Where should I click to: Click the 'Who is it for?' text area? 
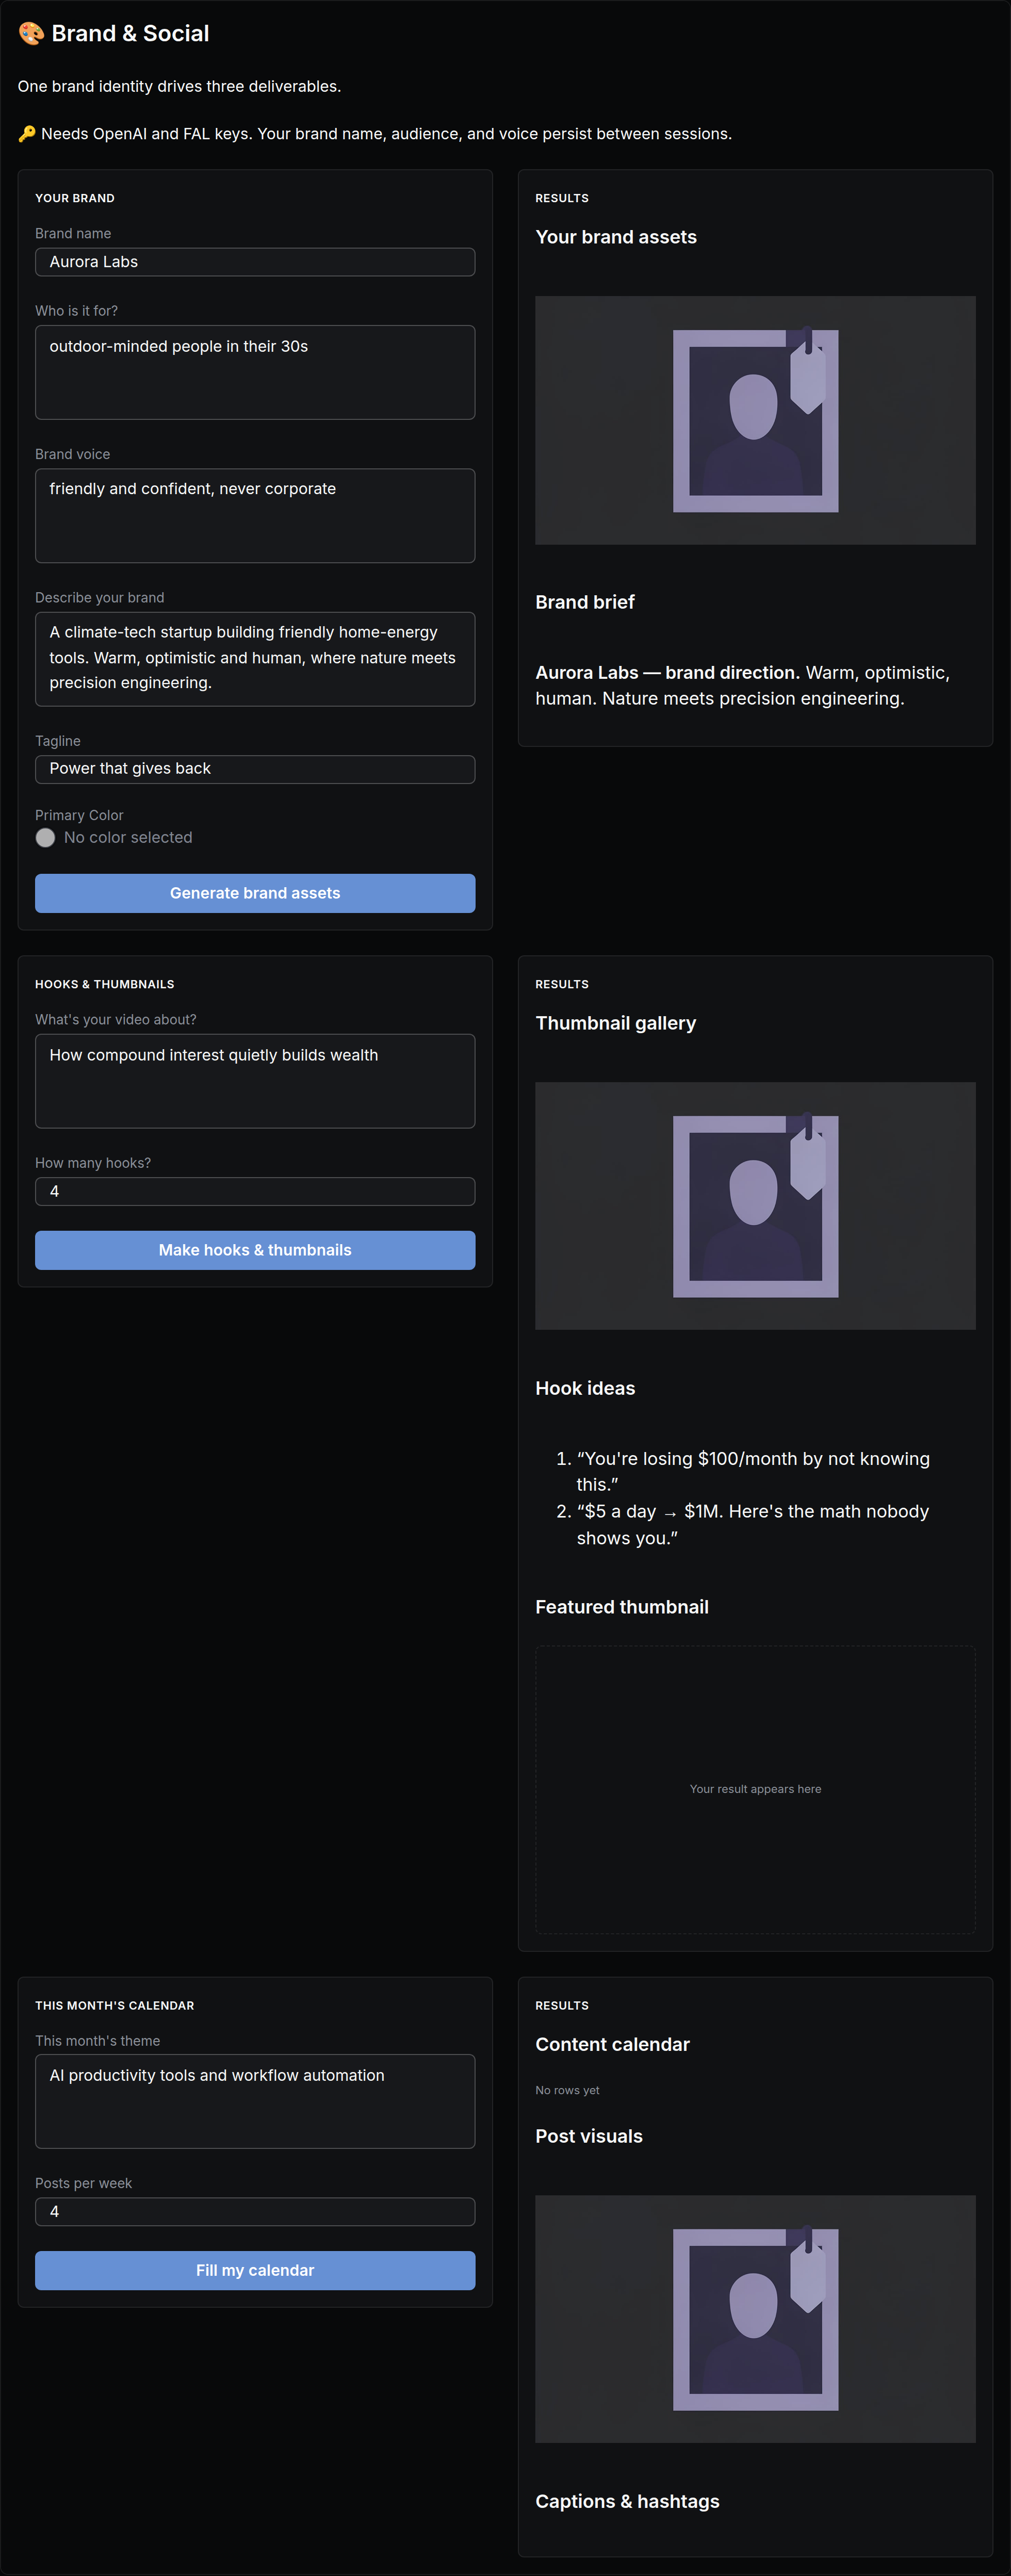(255, 372)
